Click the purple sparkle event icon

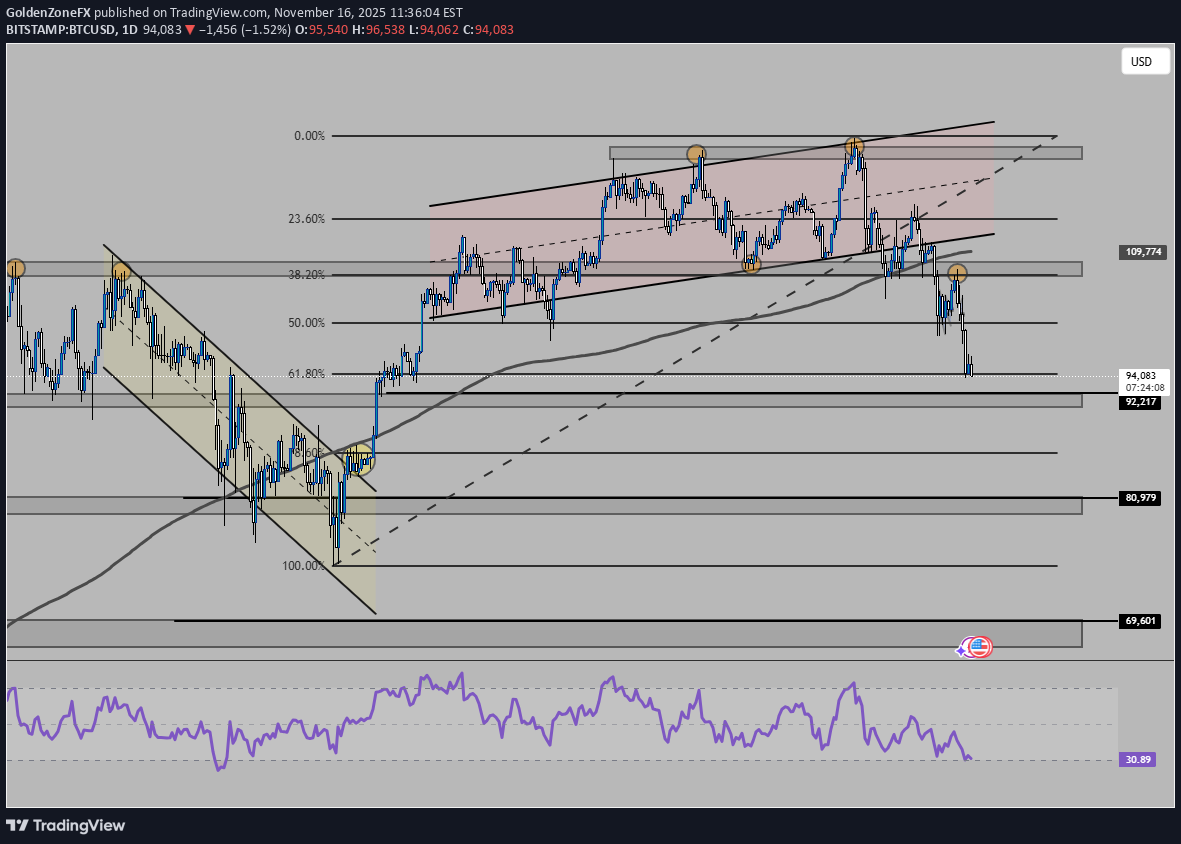(964, 649)
